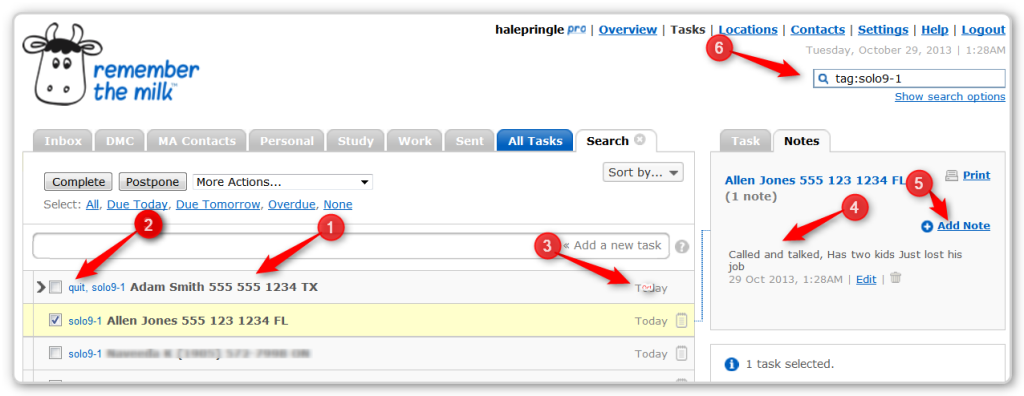Open the Sent tab
Viewport: 1024px width, 396px height.
coord(469,140)
